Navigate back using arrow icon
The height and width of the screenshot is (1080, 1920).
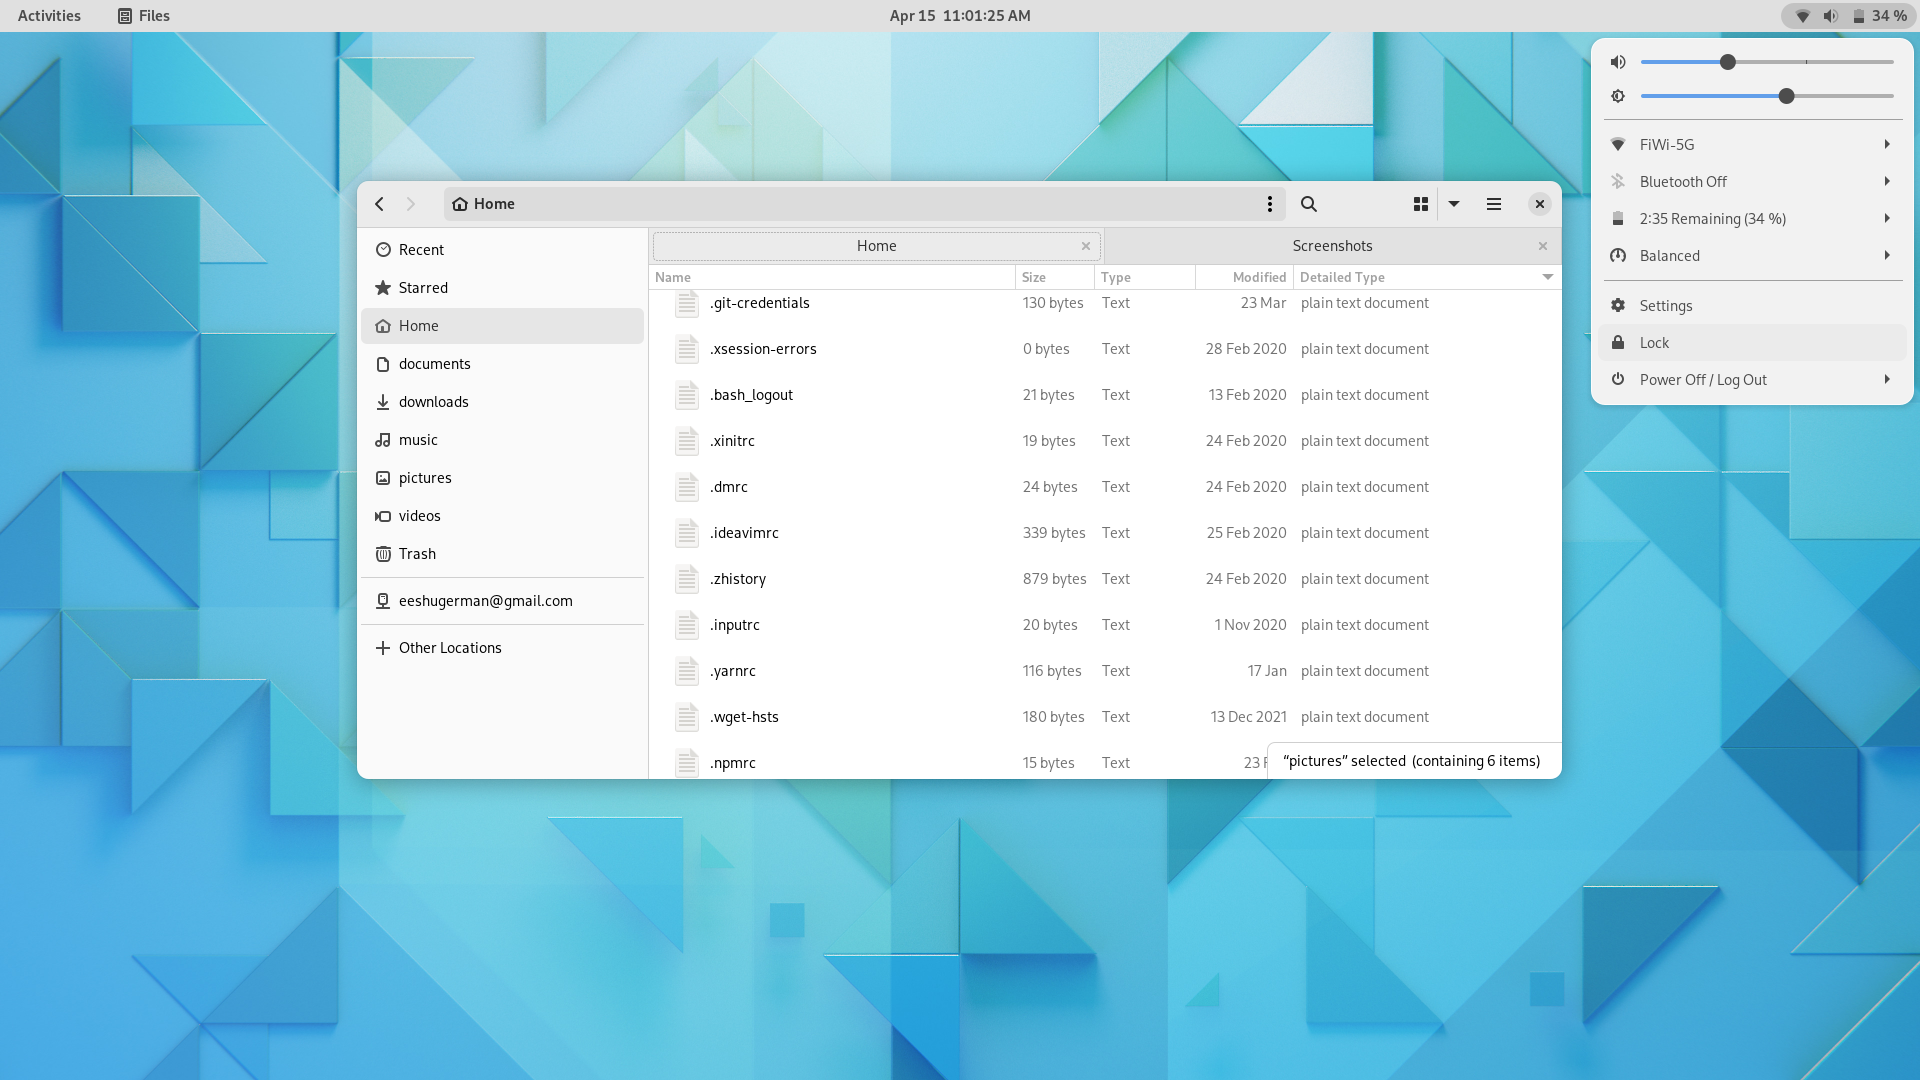[380, 203]
